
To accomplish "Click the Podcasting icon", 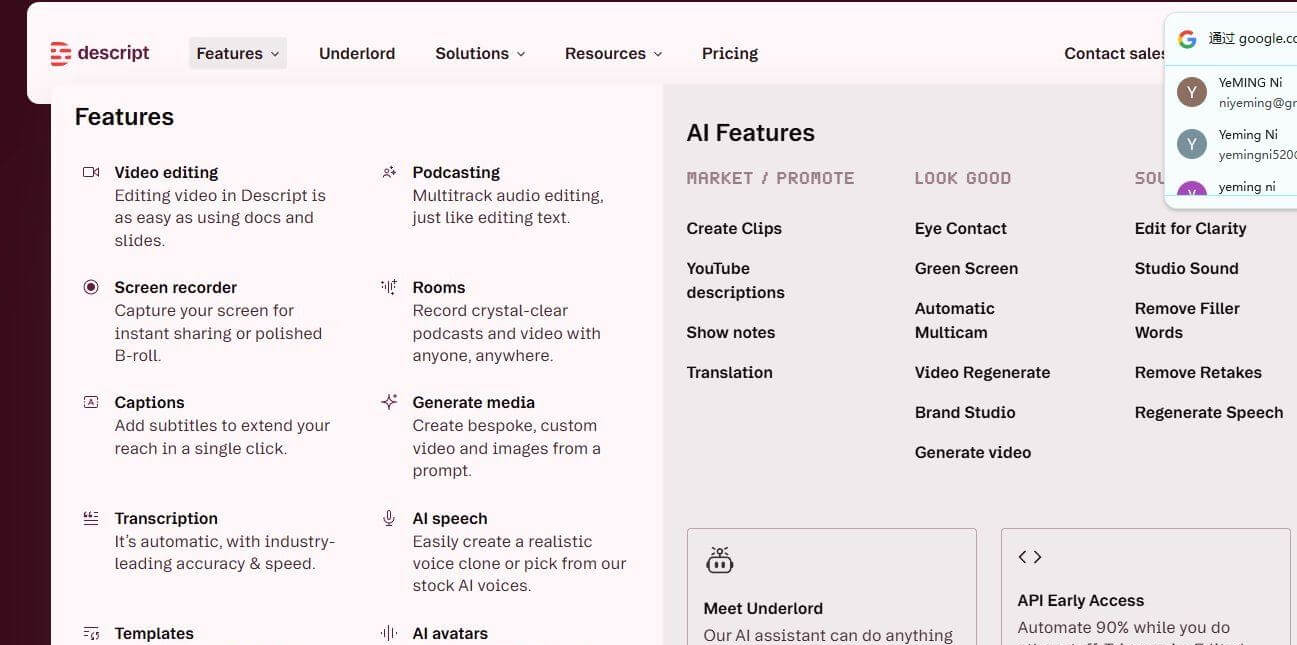I will tap(389, 172).
